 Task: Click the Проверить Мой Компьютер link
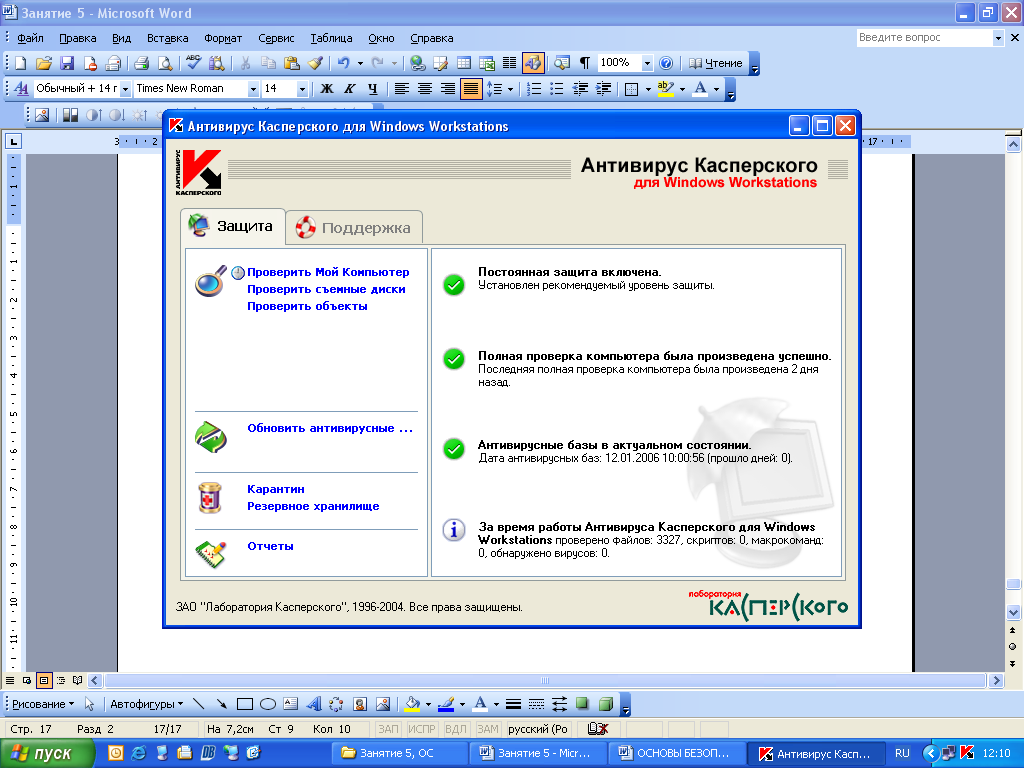coord(328,272)
